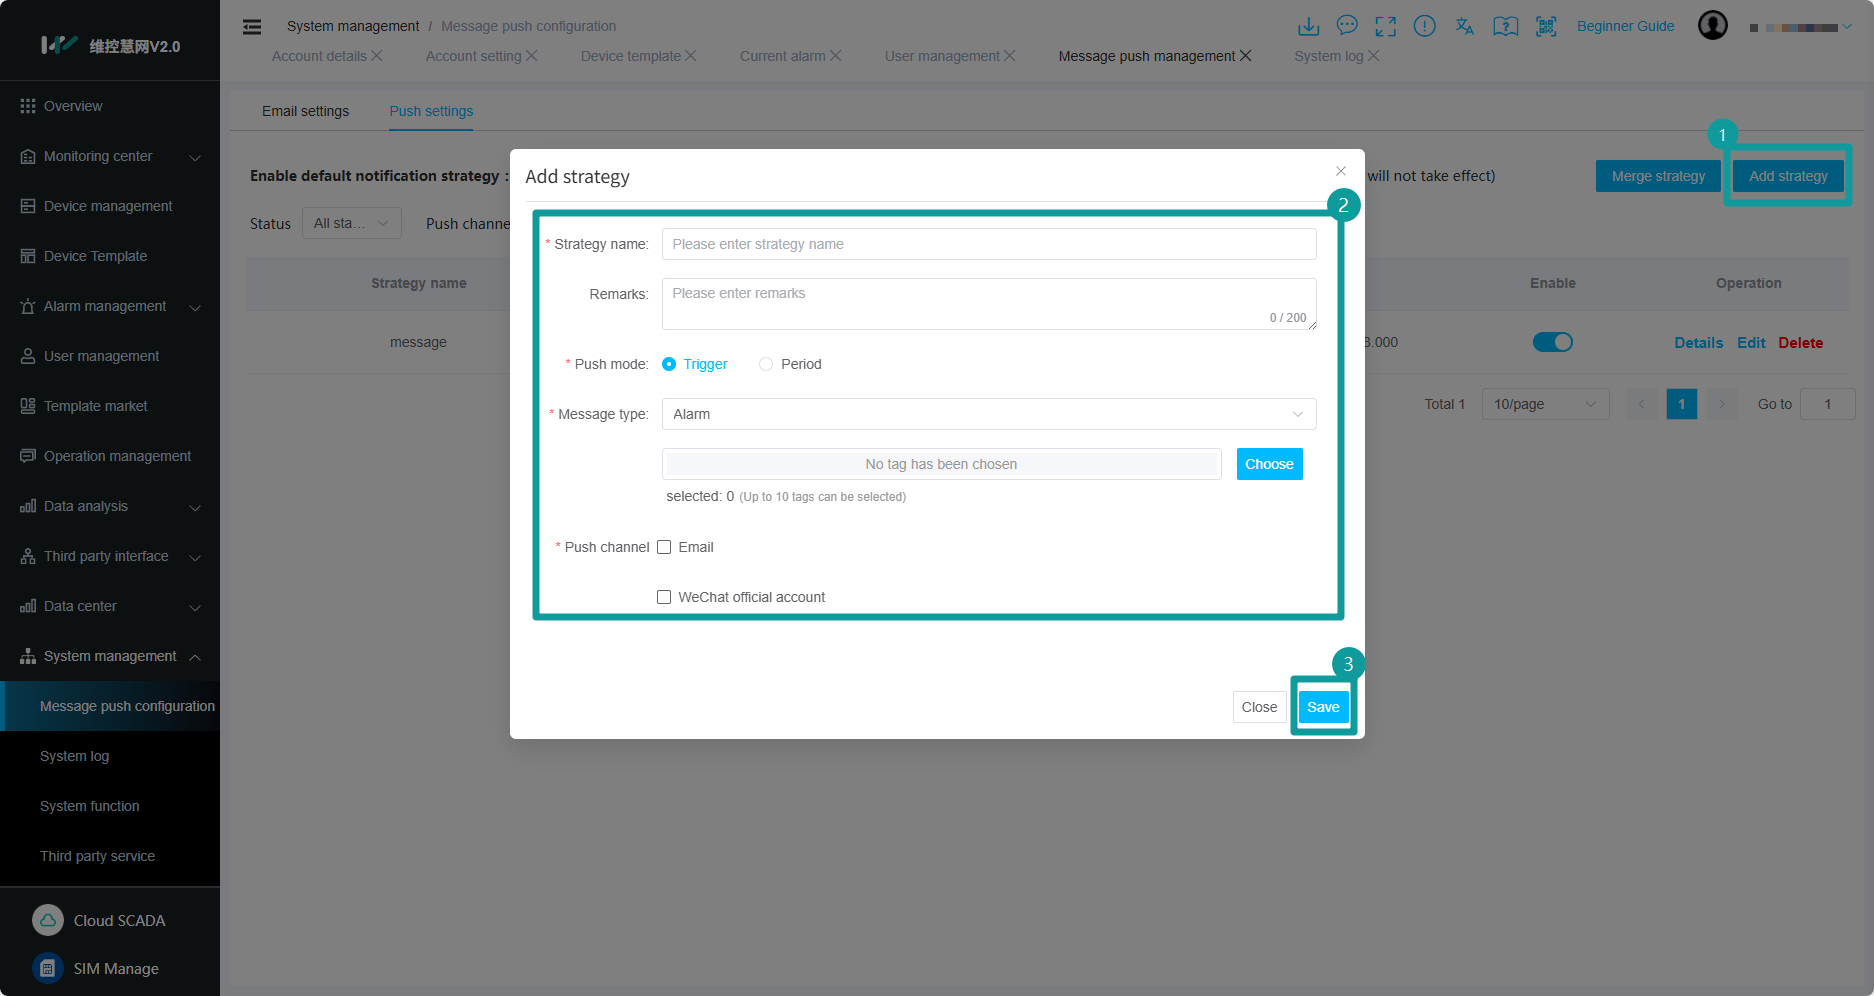Viewport: 1874px width, 996px height.
Task: Open System log in the sidebar
Action: [75, 756]
